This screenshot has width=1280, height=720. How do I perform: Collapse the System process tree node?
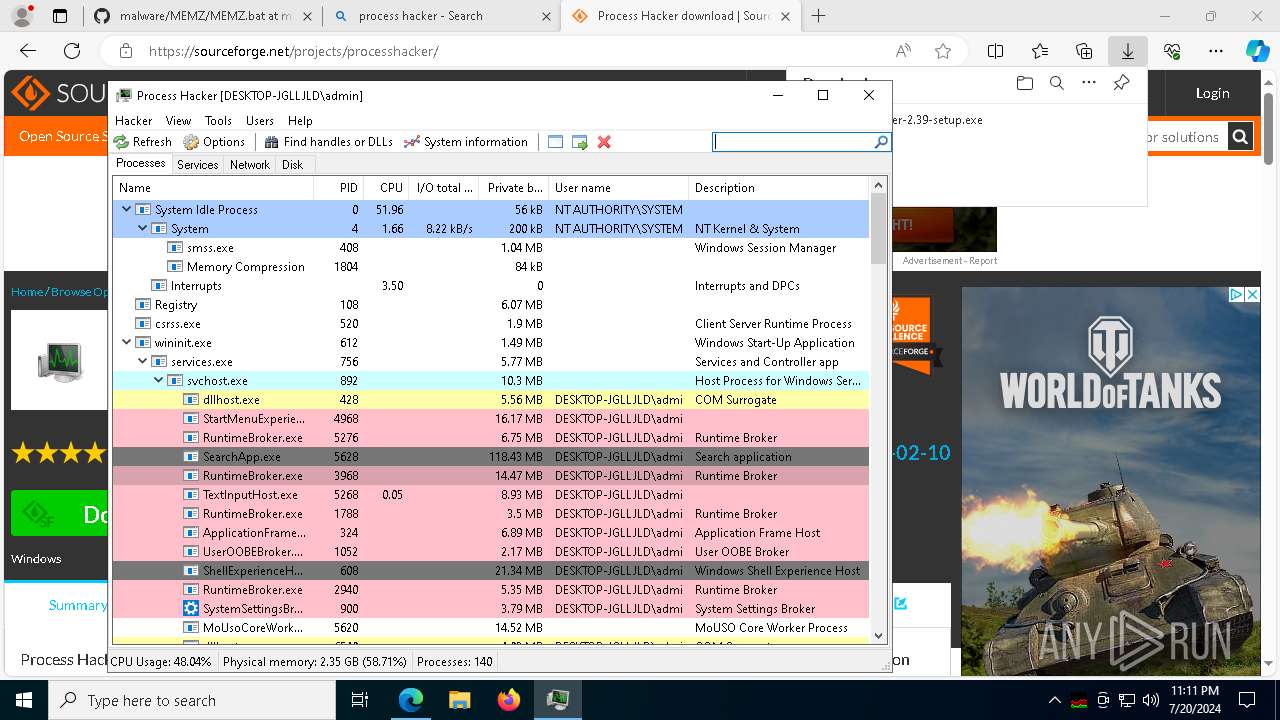142,228
